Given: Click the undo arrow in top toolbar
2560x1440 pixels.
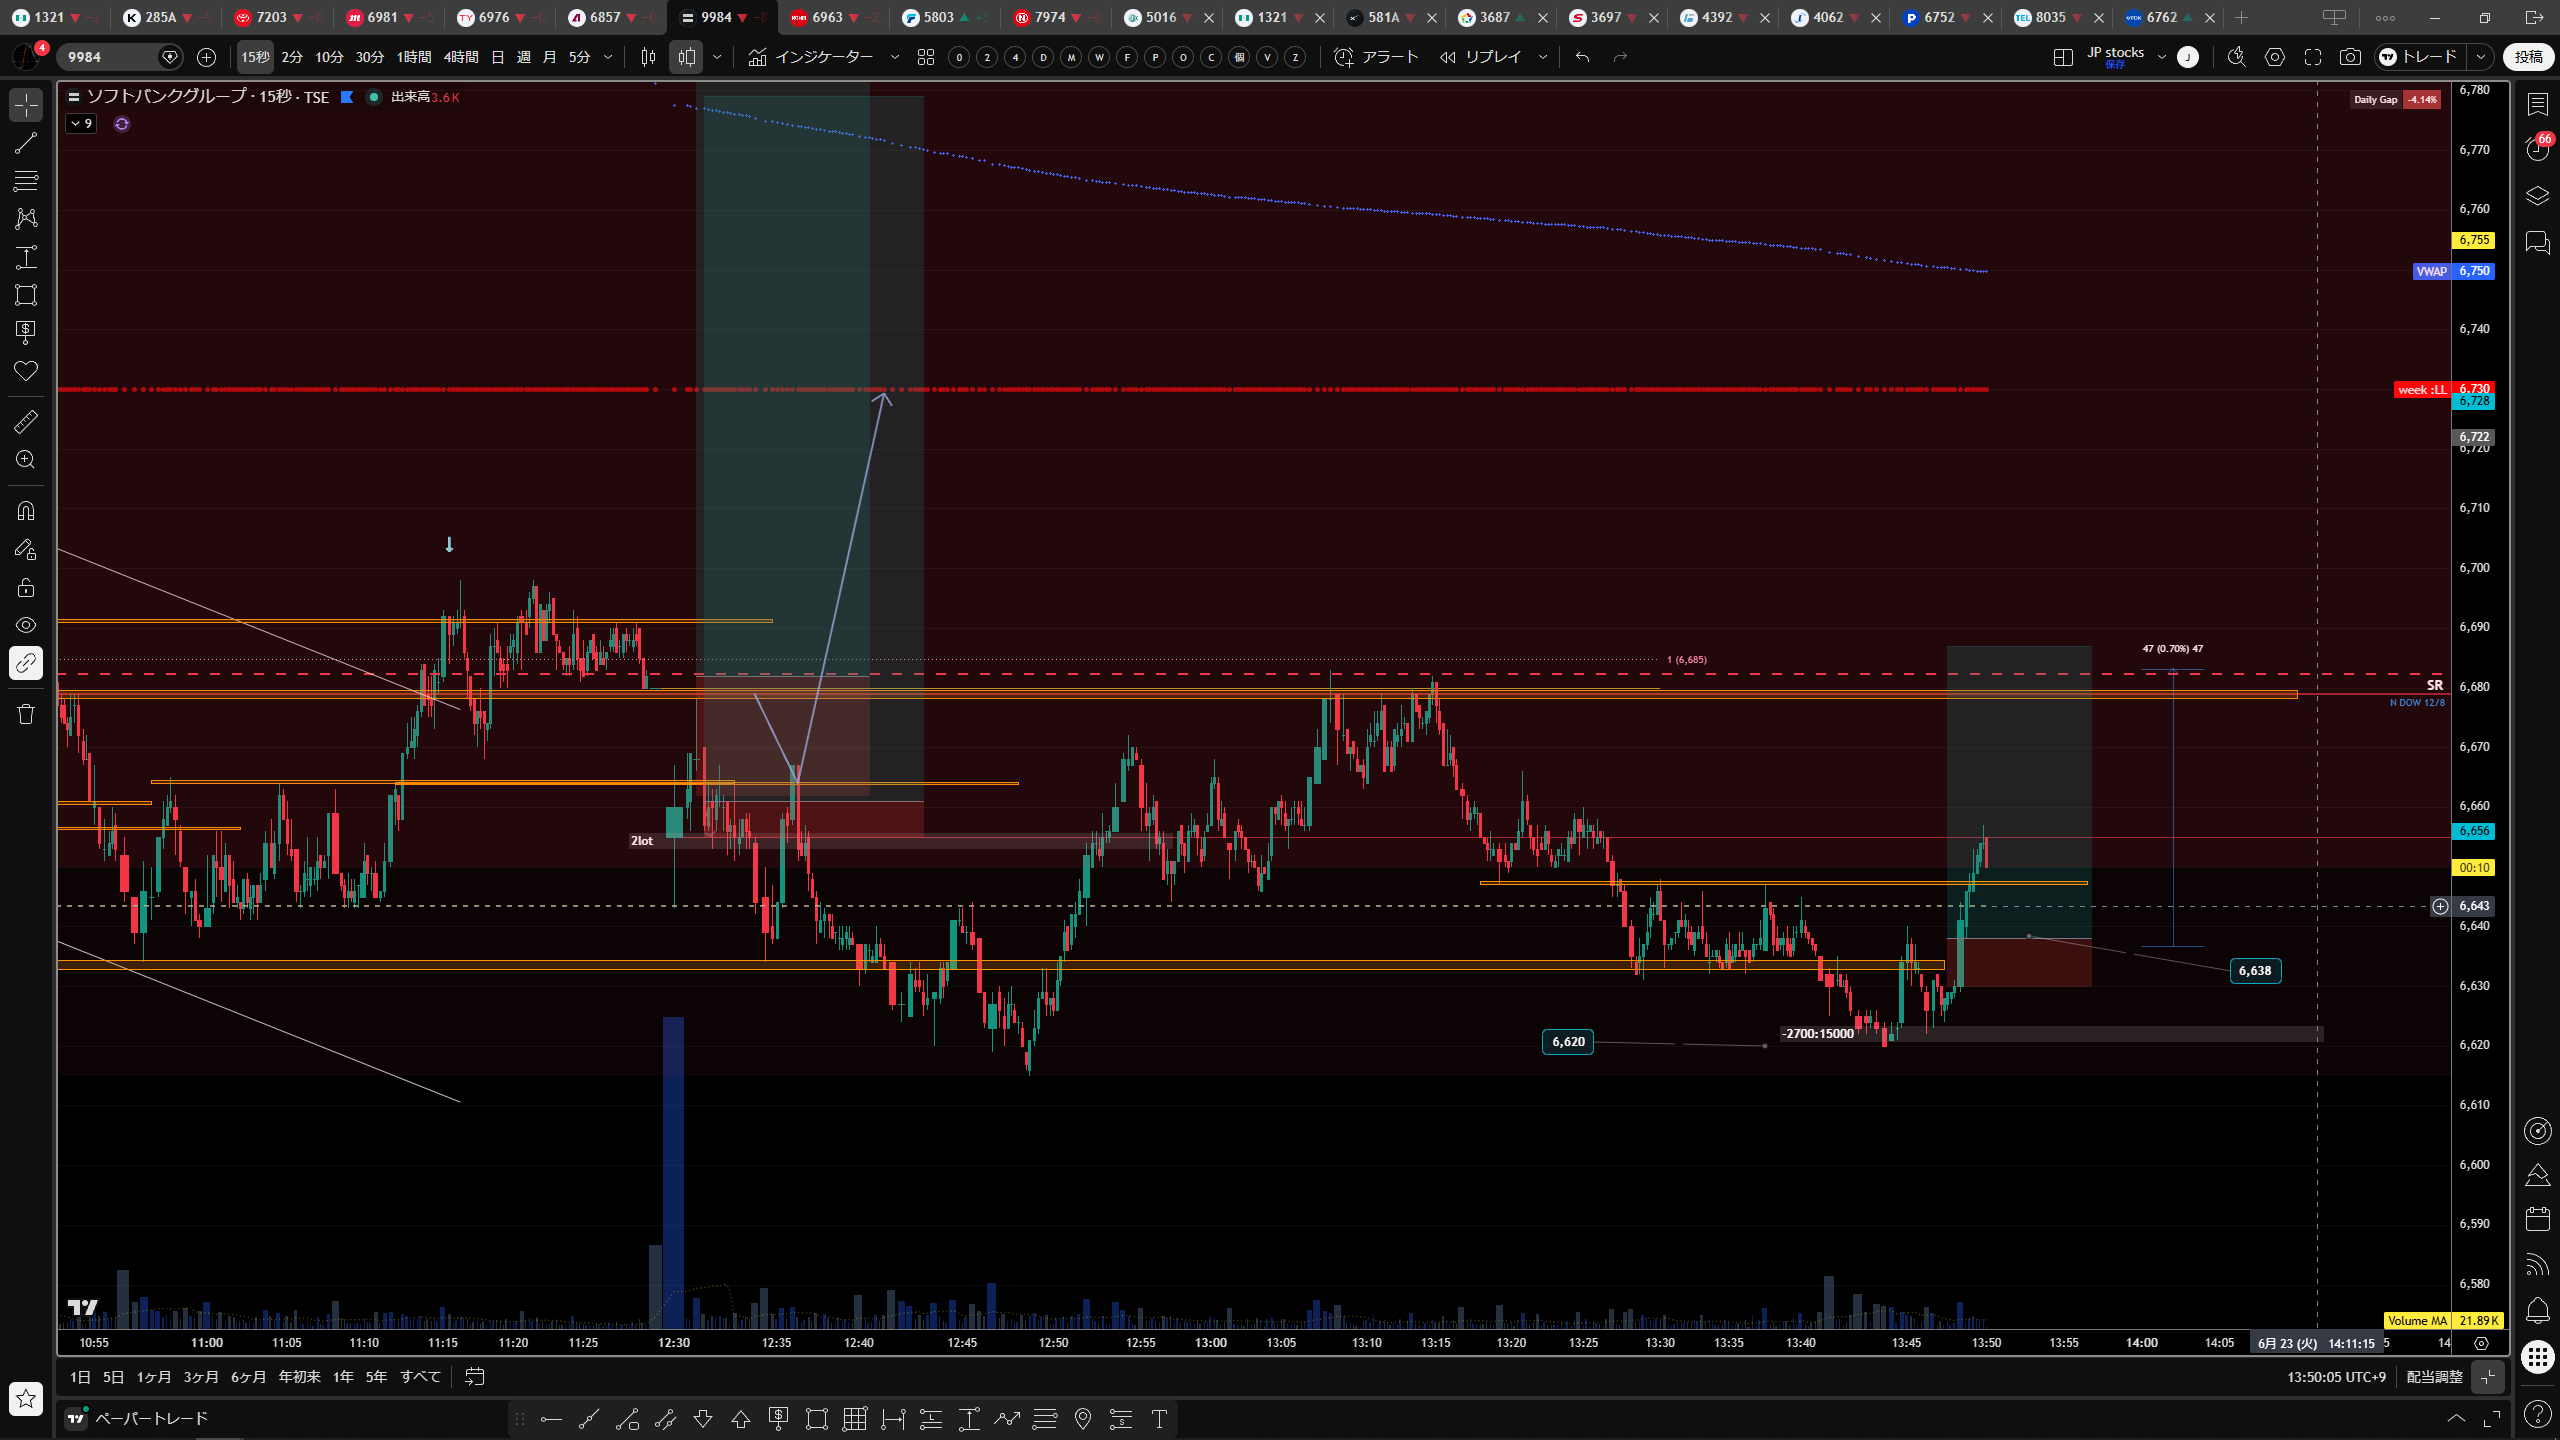Looking at the screenshot, I should click(x=1582, y=57).
